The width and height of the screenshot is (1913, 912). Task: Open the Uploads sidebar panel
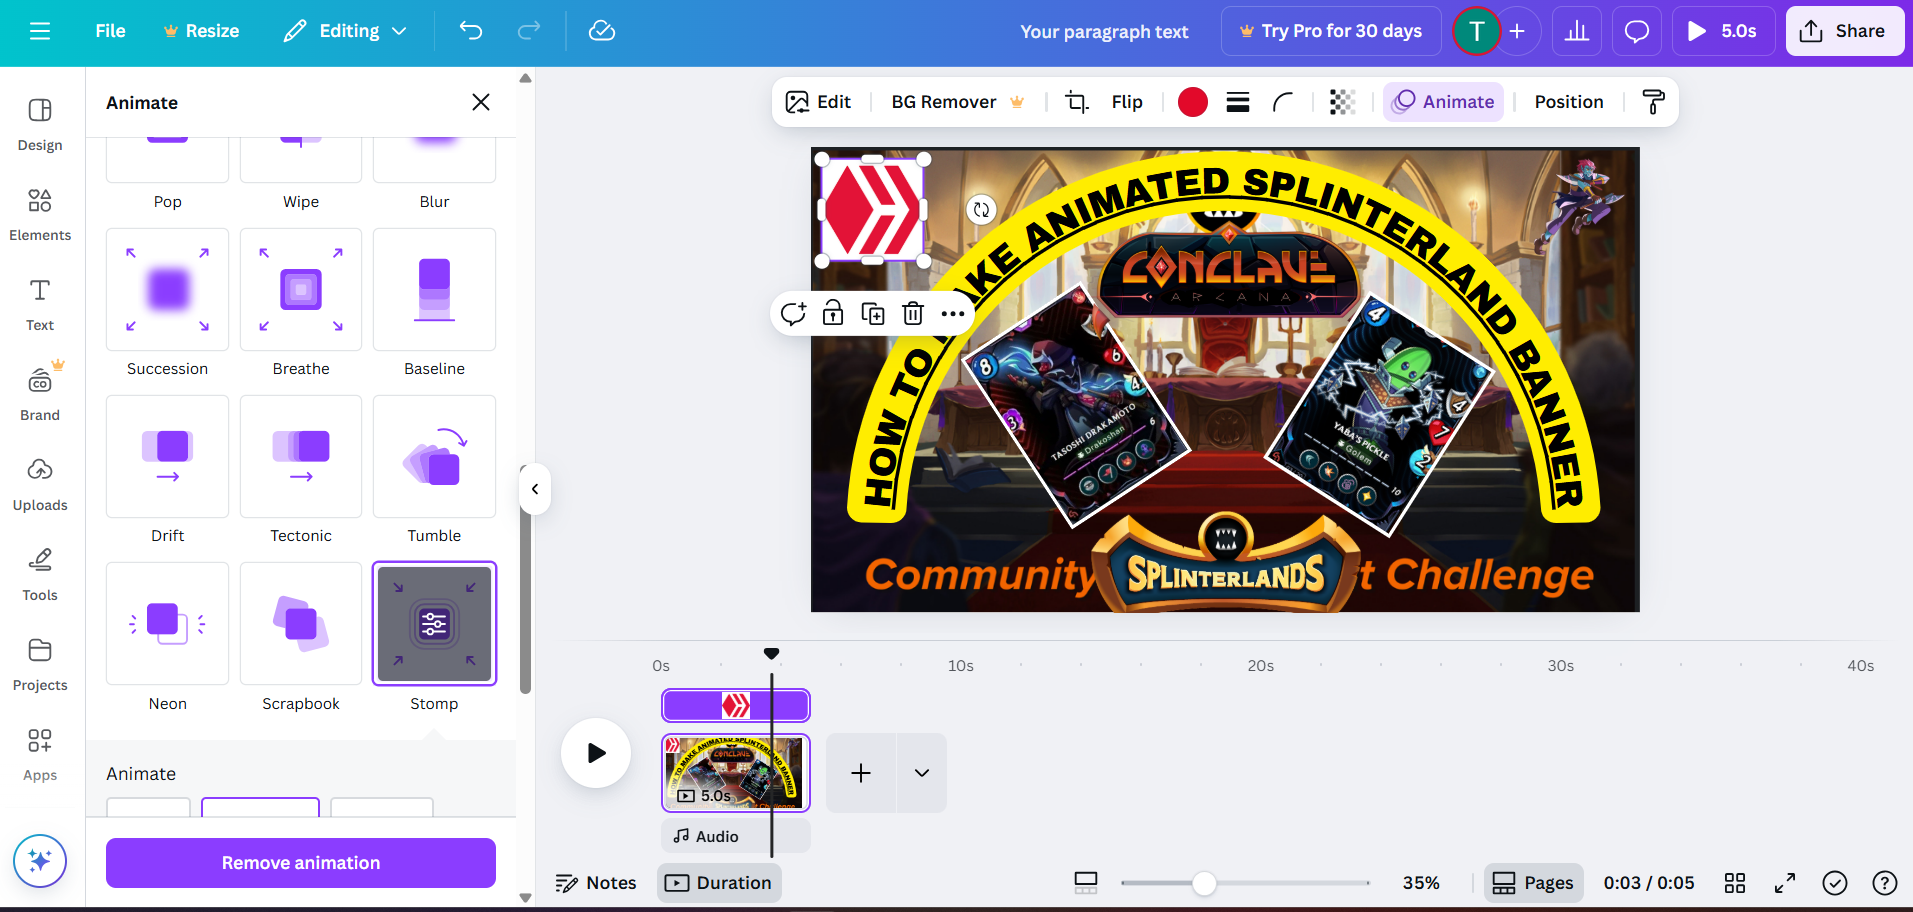pos(40,484)
